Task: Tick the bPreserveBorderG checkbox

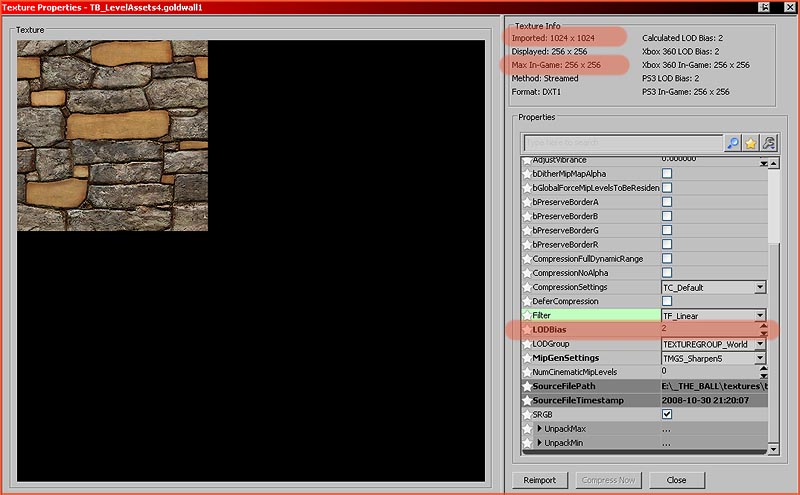Action: pyautogui.click(x=667, y=230)
